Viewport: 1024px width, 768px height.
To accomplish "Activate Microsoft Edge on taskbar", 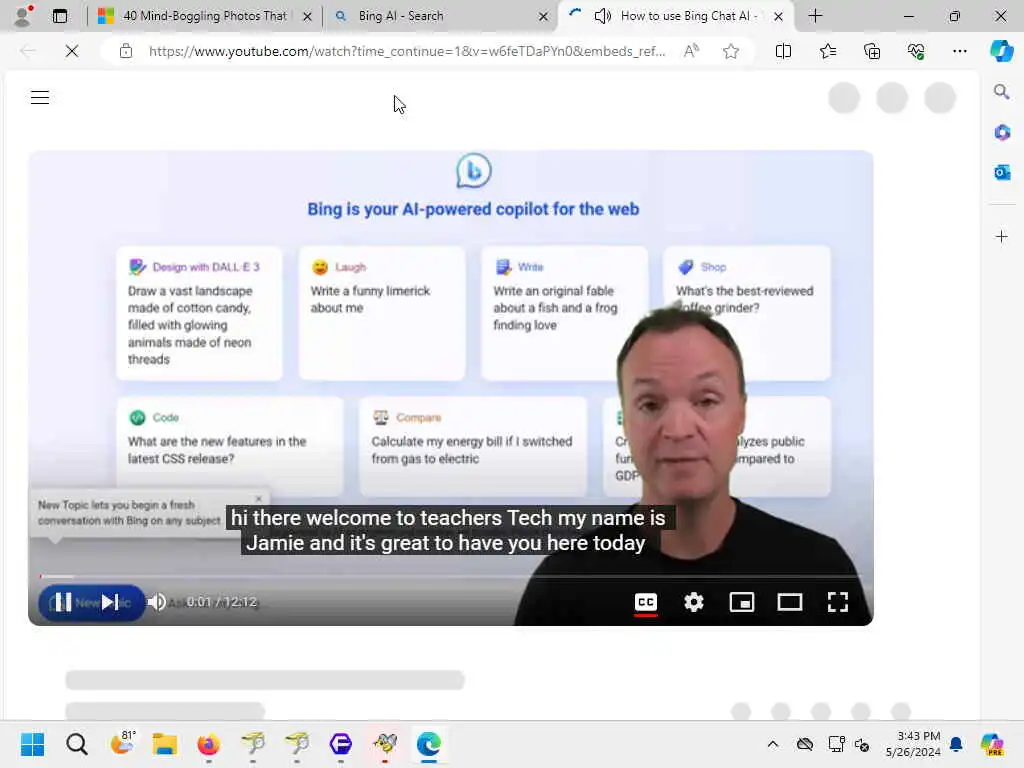I will click(428, 744).
